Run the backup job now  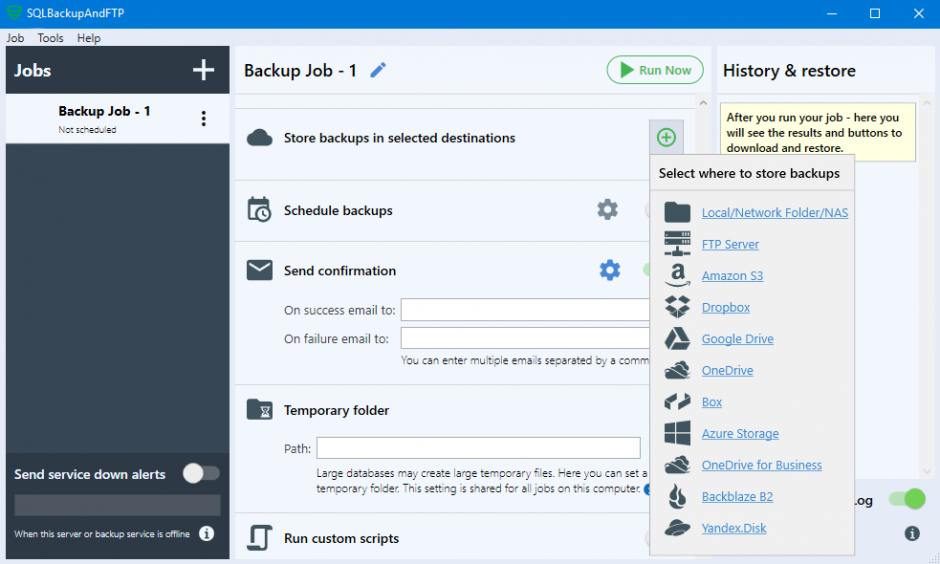[x=655, y=70]
